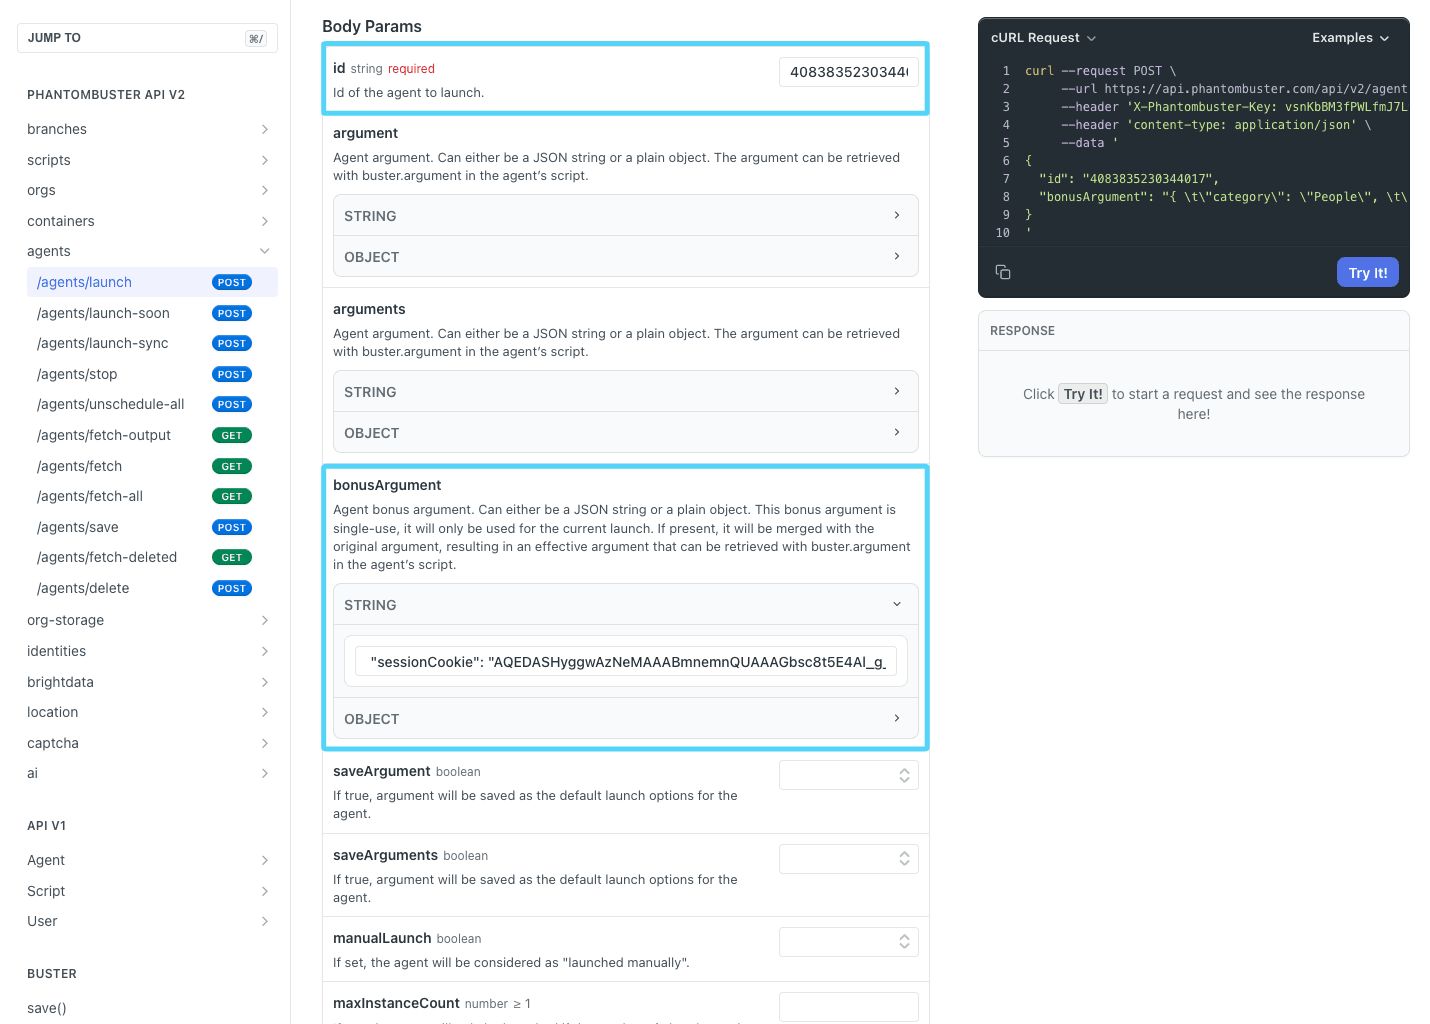Expand OBJECT option under arguments
Screen dimensions: 1430x1024
click(x=625, y=433)
